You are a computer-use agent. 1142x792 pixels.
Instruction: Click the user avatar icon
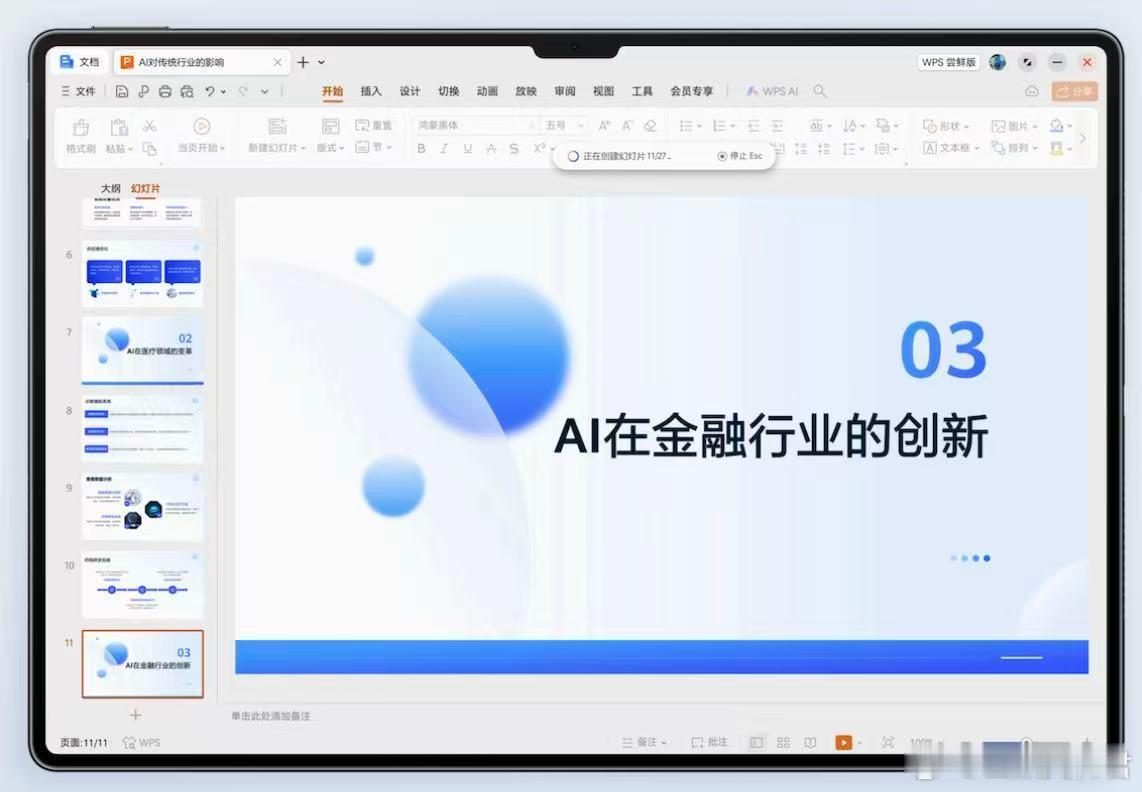click(x=998, y=62)
